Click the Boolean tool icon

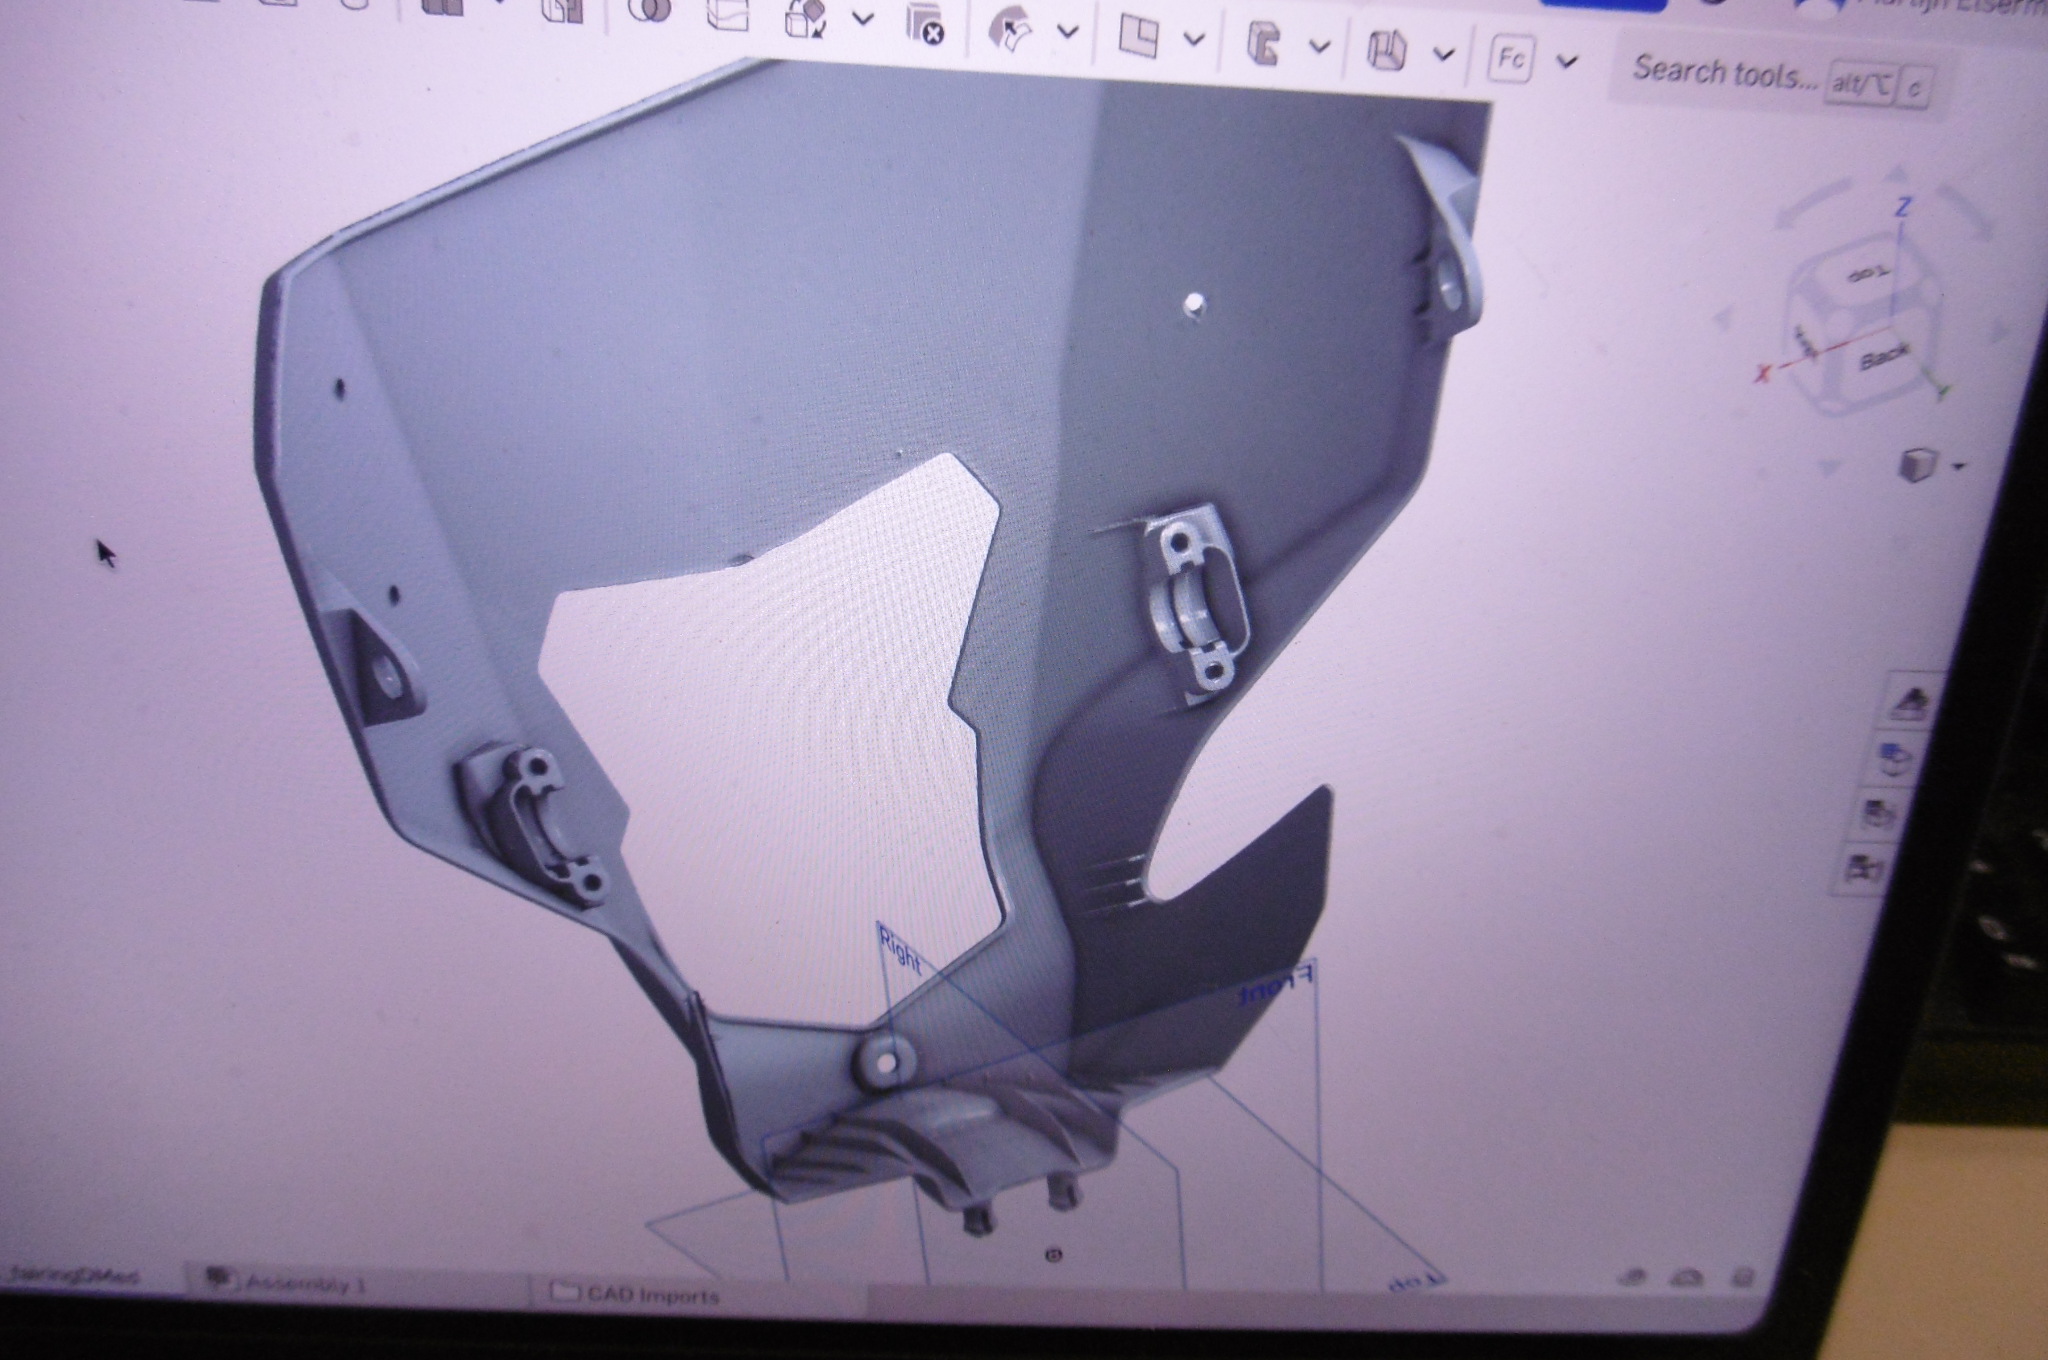[650, 12]
